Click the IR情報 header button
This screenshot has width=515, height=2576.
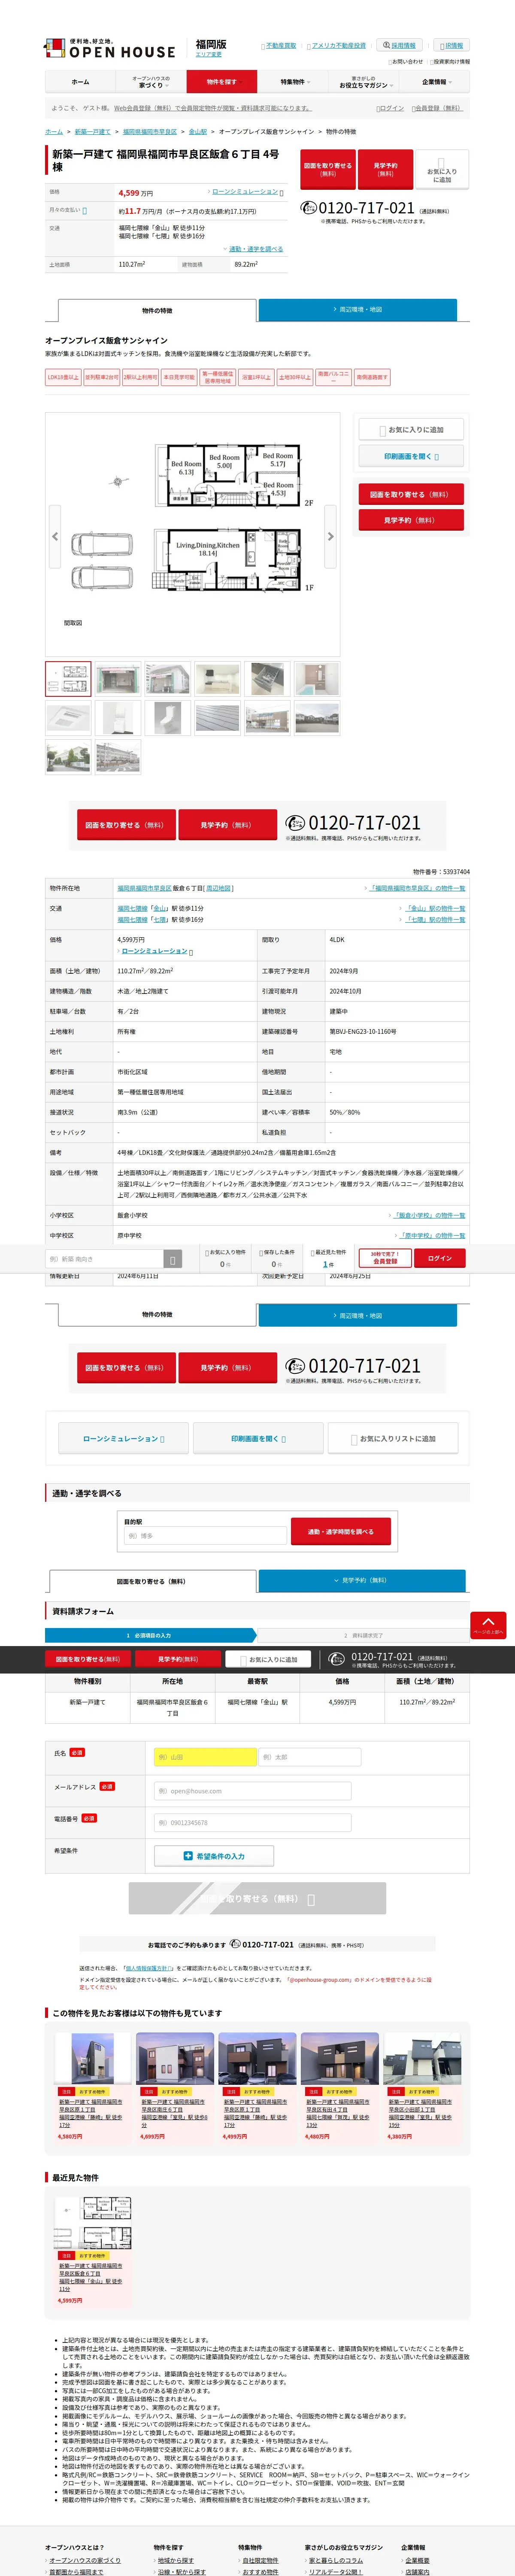click(452, 45)
